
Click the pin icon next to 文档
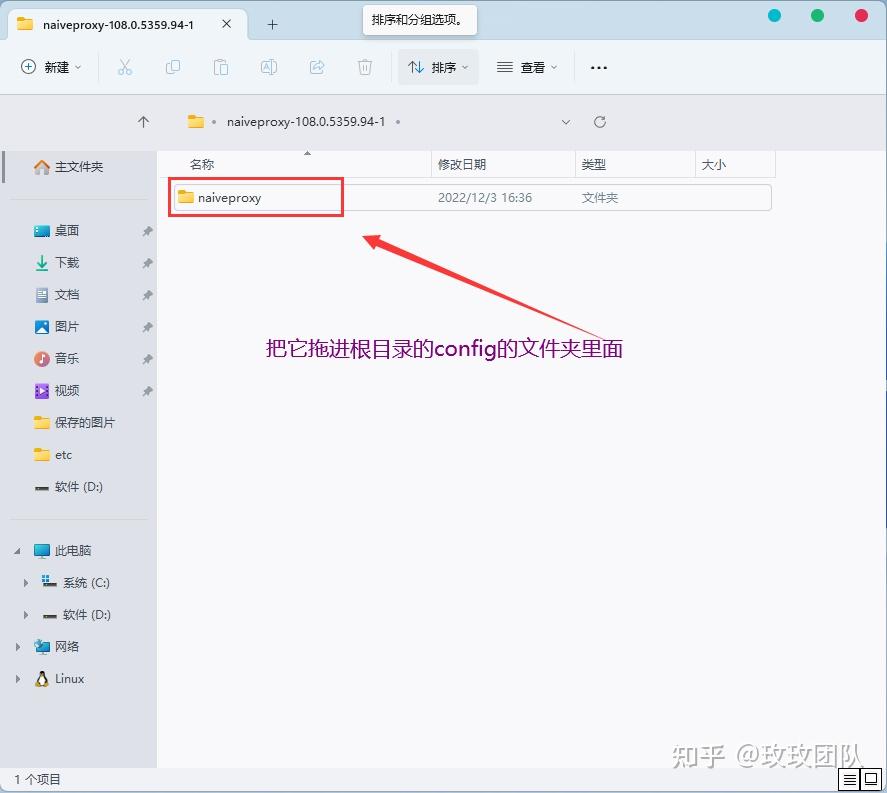tap(147, 295)
